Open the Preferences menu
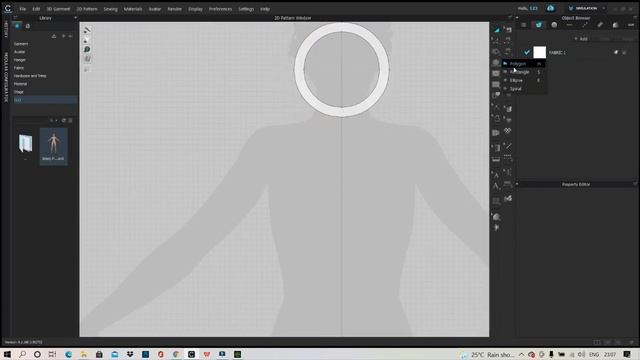This screenshot has height=360, width=640. pos(220,9)
